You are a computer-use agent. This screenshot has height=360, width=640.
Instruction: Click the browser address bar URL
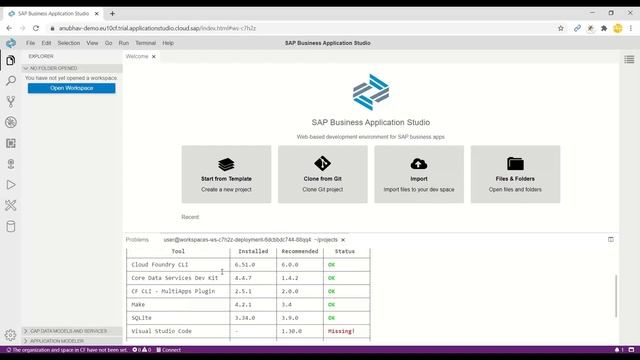click(x=158, y=28)
